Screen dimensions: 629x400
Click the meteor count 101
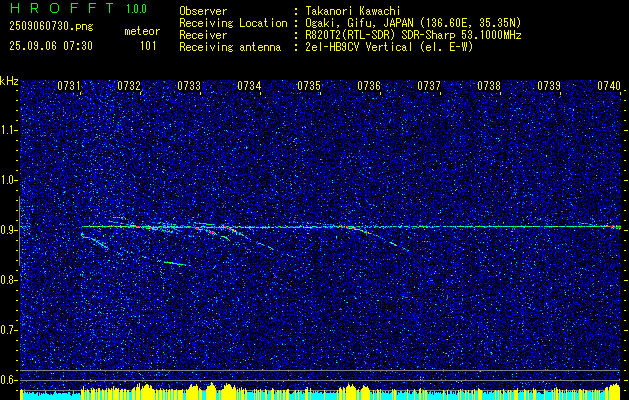148,46
